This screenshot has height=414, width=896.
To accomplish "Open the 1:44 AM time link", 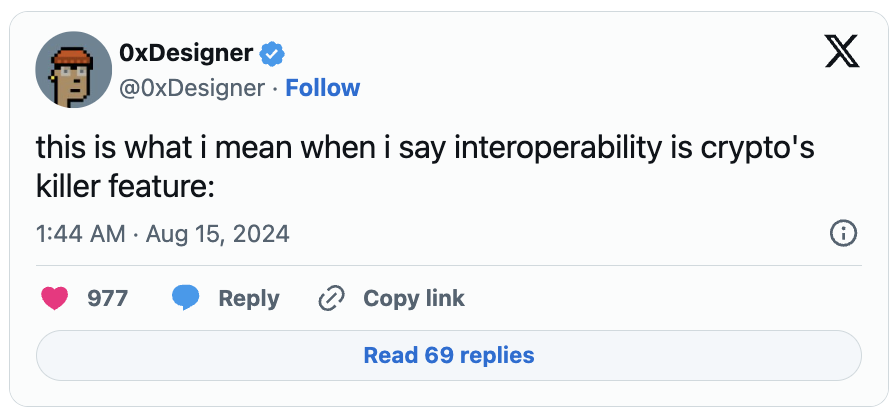I will point(80,234).
